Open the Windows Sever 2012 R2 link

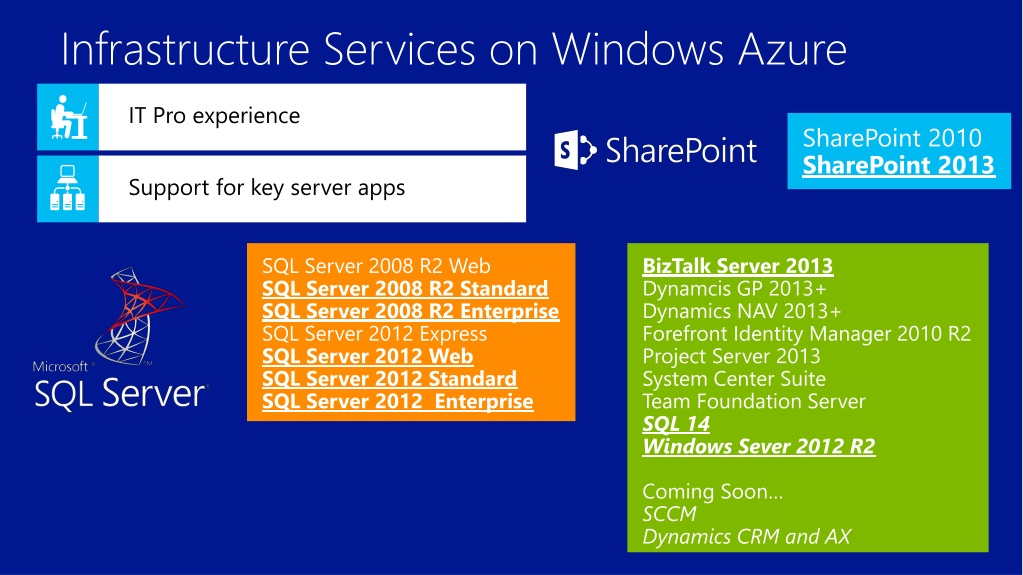tap(759, 446)
